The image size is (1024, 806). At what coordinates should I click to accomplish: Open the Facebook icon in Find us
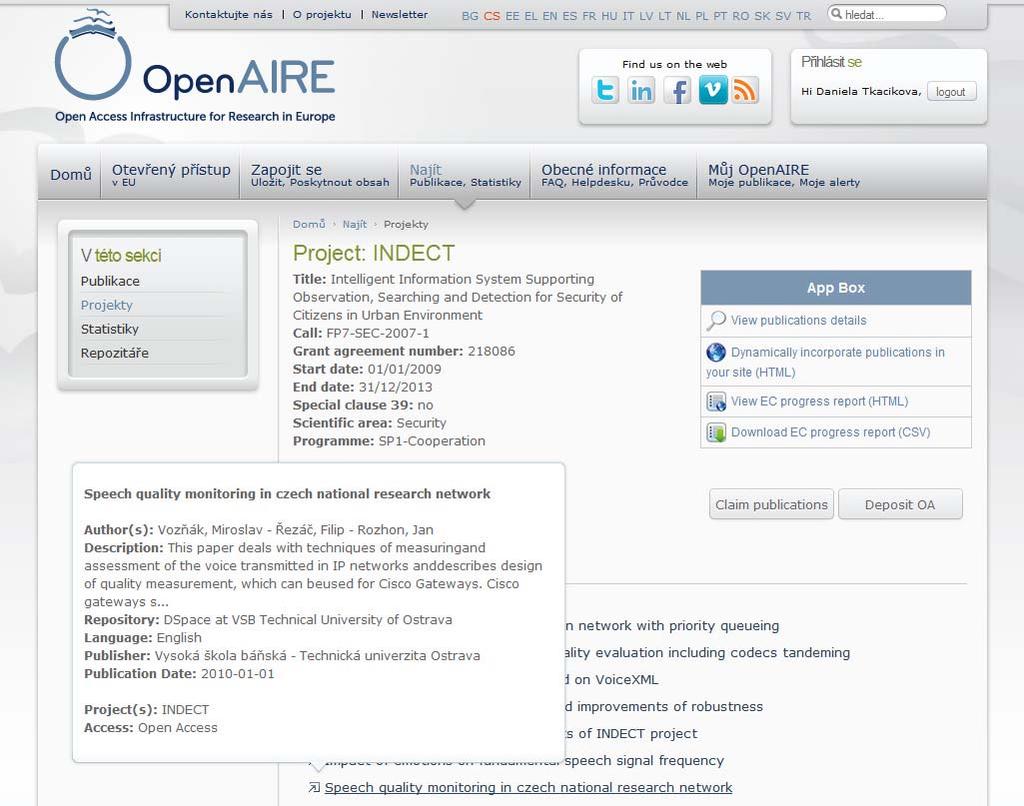click(677, 90)
